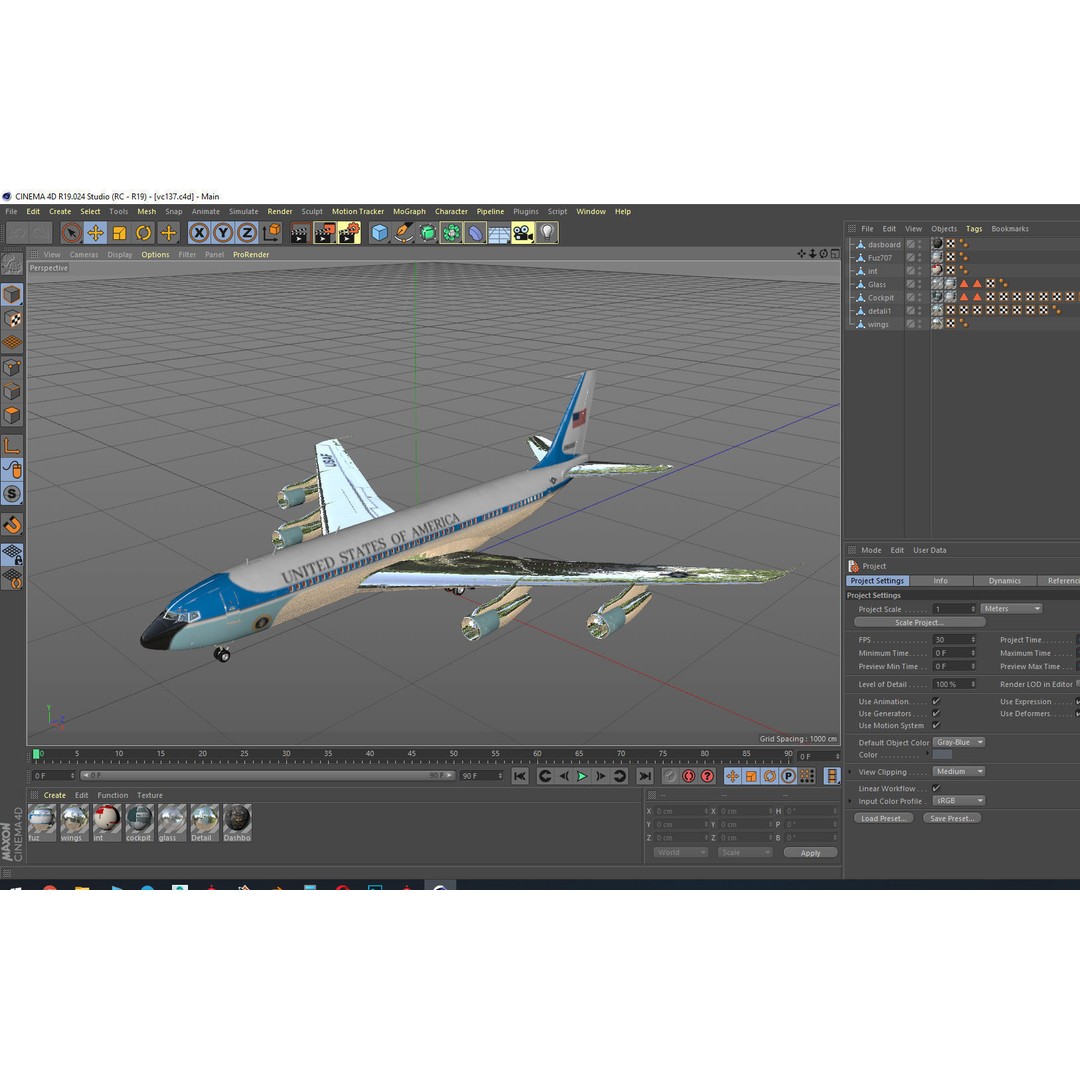Open viewport Options menu
The height and width of the screenshot is (1080, 1080).
(x=155, y=255)
